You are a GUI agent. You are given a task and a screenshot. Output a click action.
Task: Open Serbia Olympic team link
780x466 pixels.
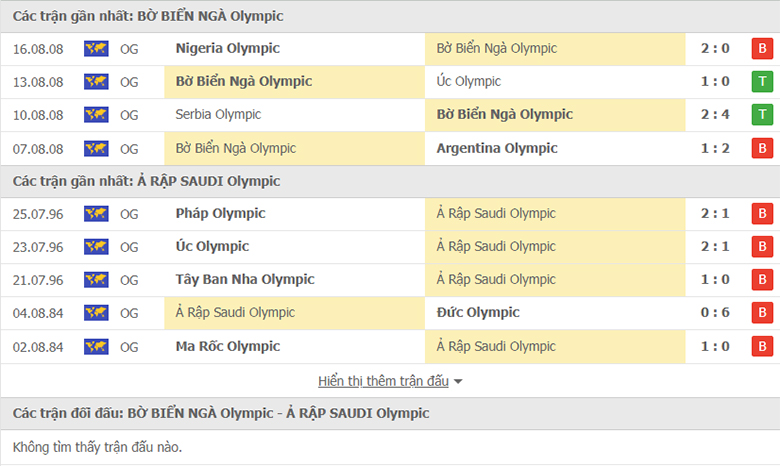218,114
